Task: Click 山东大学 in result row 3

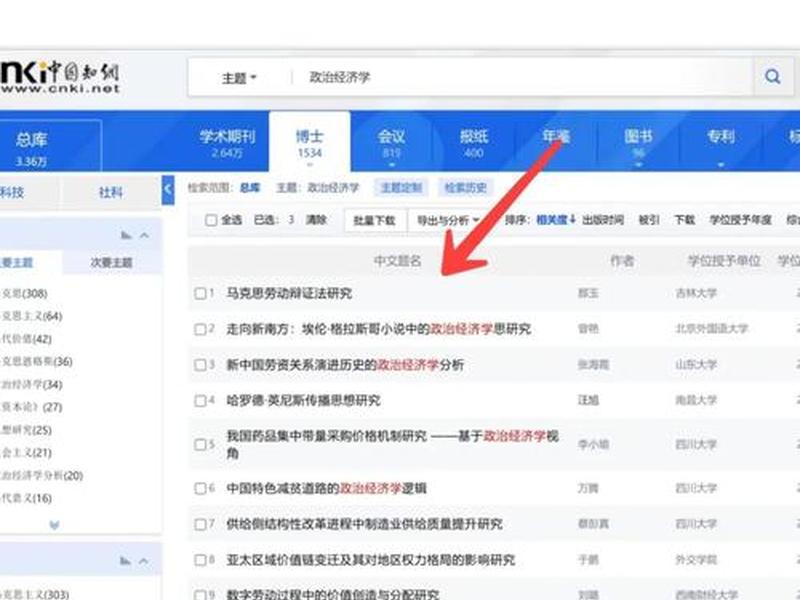Action: pyautogui.click(x=696, y=365)
